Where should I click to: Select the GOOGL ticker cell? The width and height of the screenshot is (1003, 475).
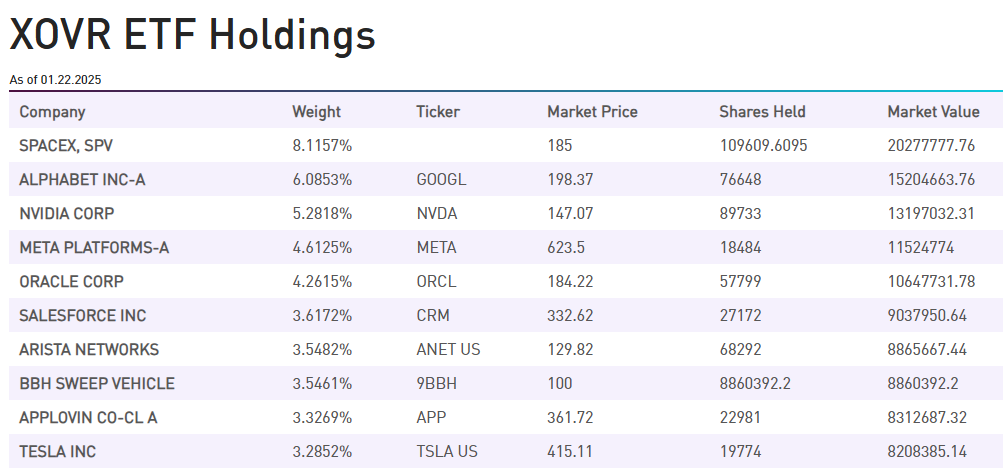tap(441, 180)
